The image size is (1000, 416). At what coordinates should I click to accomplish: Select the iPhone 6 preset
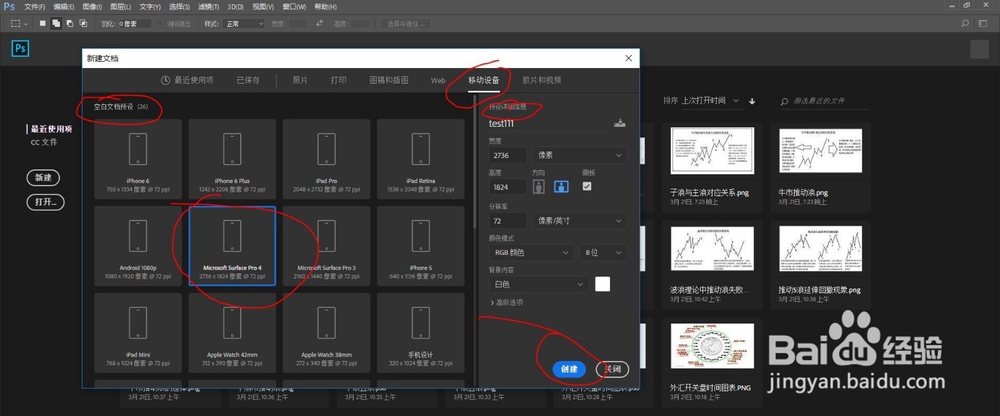(x=138, y=159)
